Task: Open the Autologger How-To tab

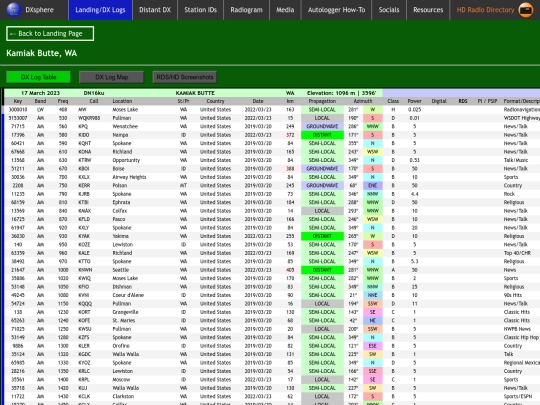Action: 336,10
